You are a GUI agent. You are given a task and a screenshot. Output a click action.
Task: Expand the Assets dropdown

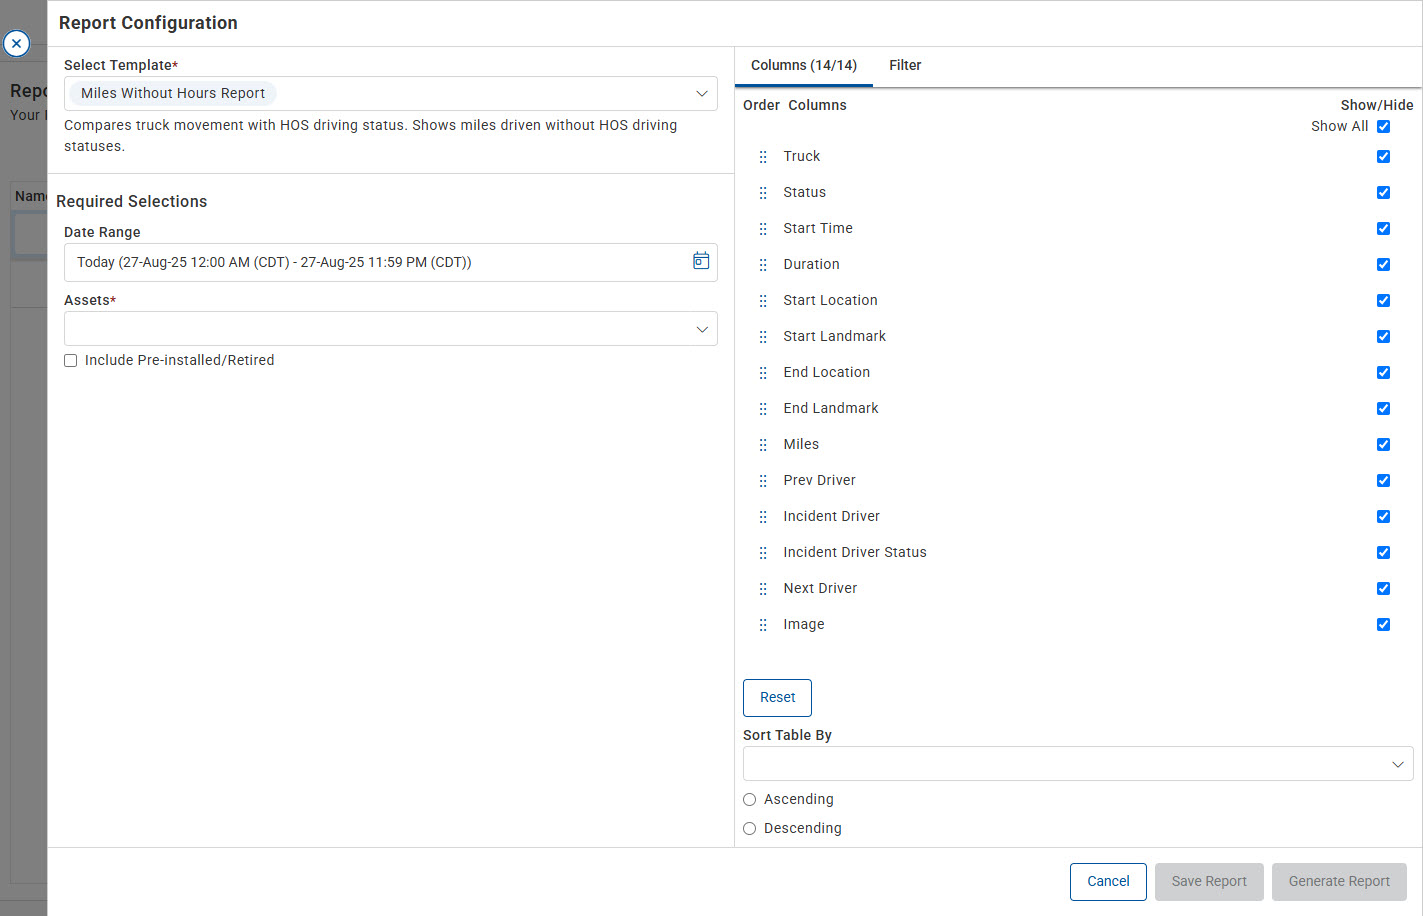coord(391,329)
